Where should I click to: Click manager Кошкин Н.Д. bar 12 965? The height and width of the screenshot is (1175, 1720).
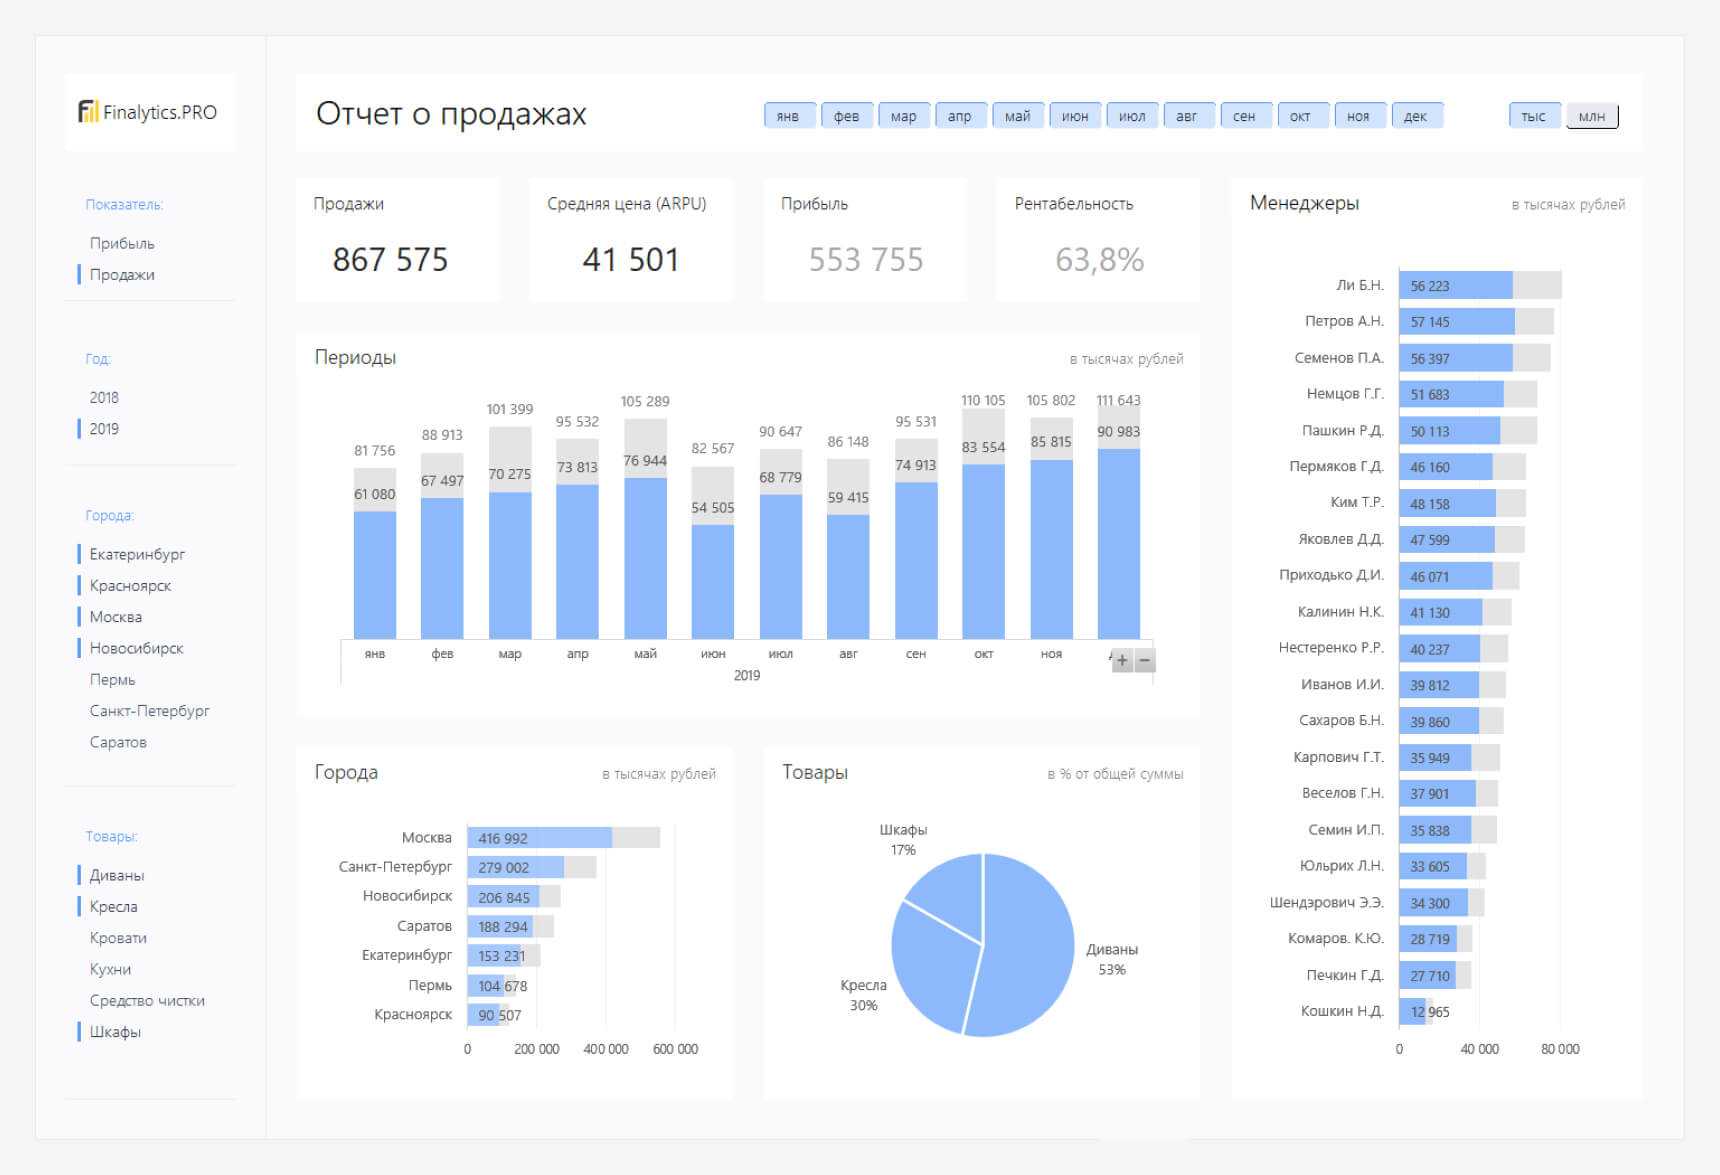tap(1412, 1012)
